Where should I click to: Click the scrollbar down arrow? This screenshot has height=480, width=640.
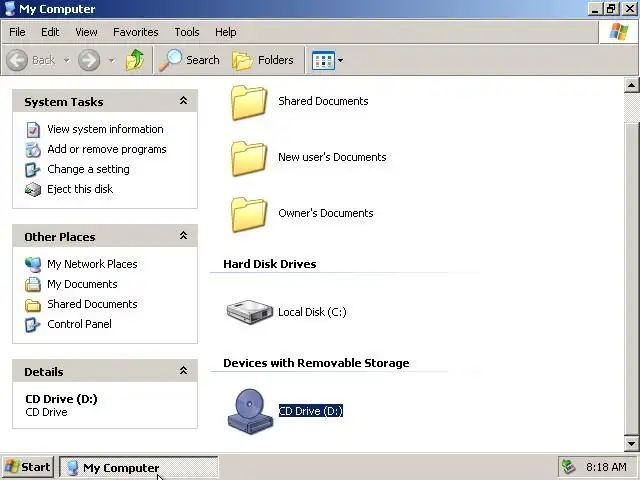pos(631,443)
